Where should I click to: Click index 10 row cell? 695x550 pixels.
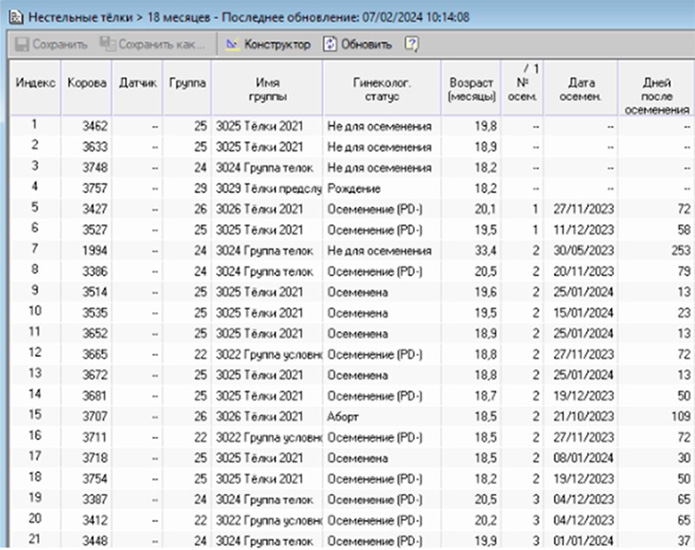(35, 311)
